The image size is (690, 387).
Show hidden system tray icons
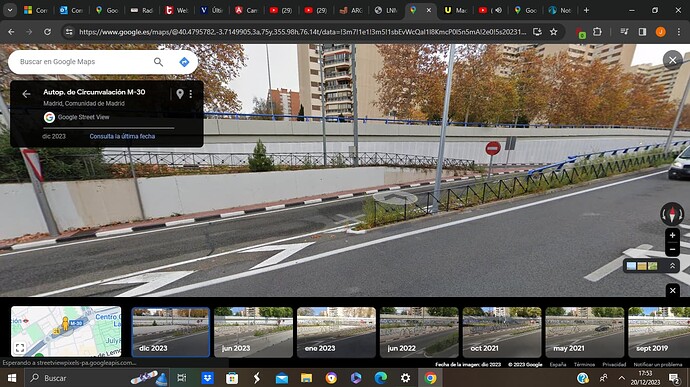coord(621,378)
